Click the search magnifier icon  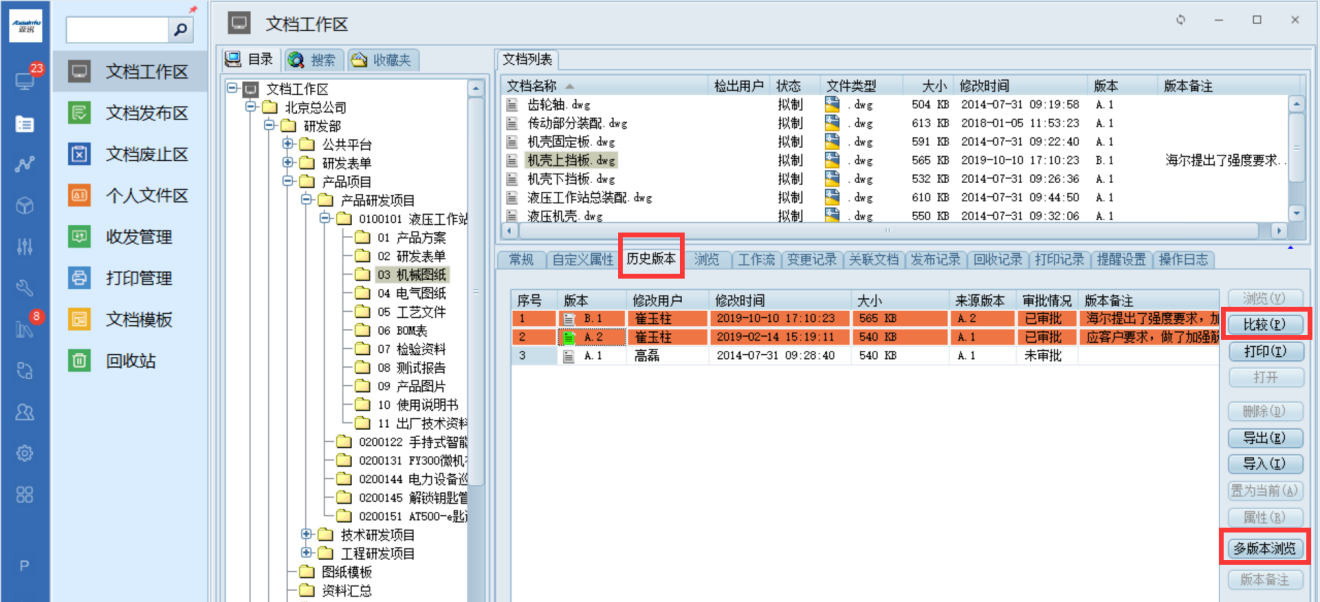point(180,30)
